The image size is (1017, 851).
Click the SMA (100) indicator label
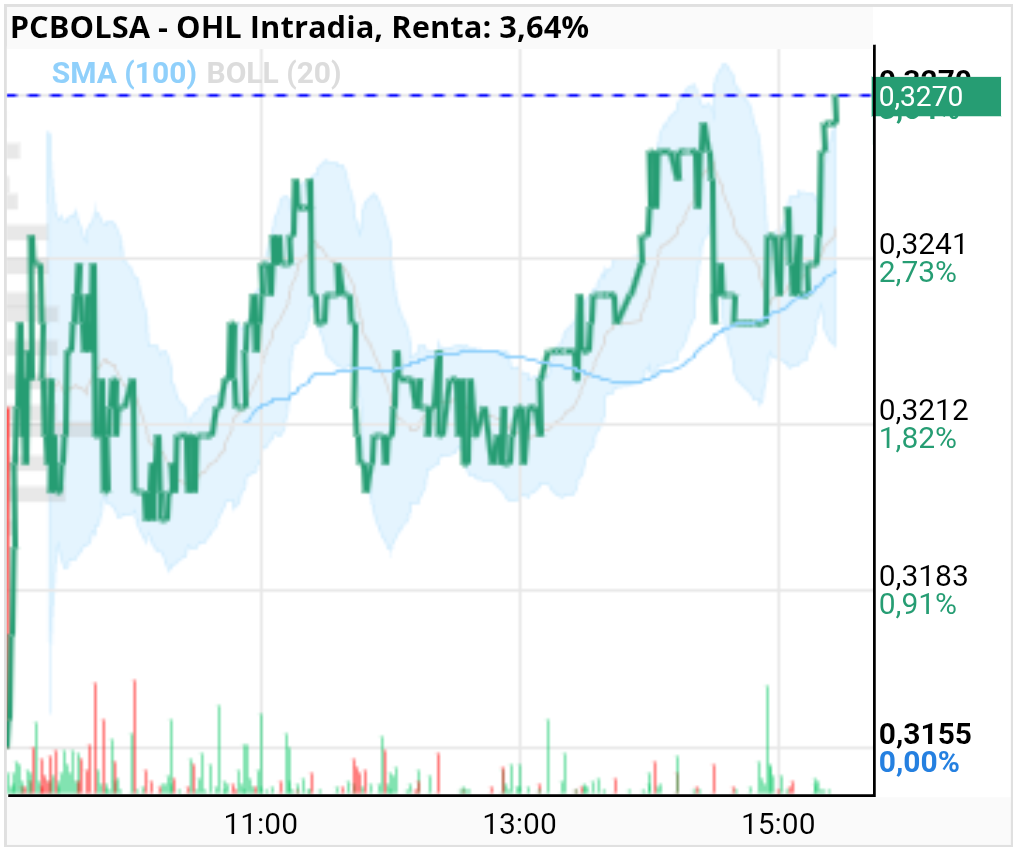(124, 73)
